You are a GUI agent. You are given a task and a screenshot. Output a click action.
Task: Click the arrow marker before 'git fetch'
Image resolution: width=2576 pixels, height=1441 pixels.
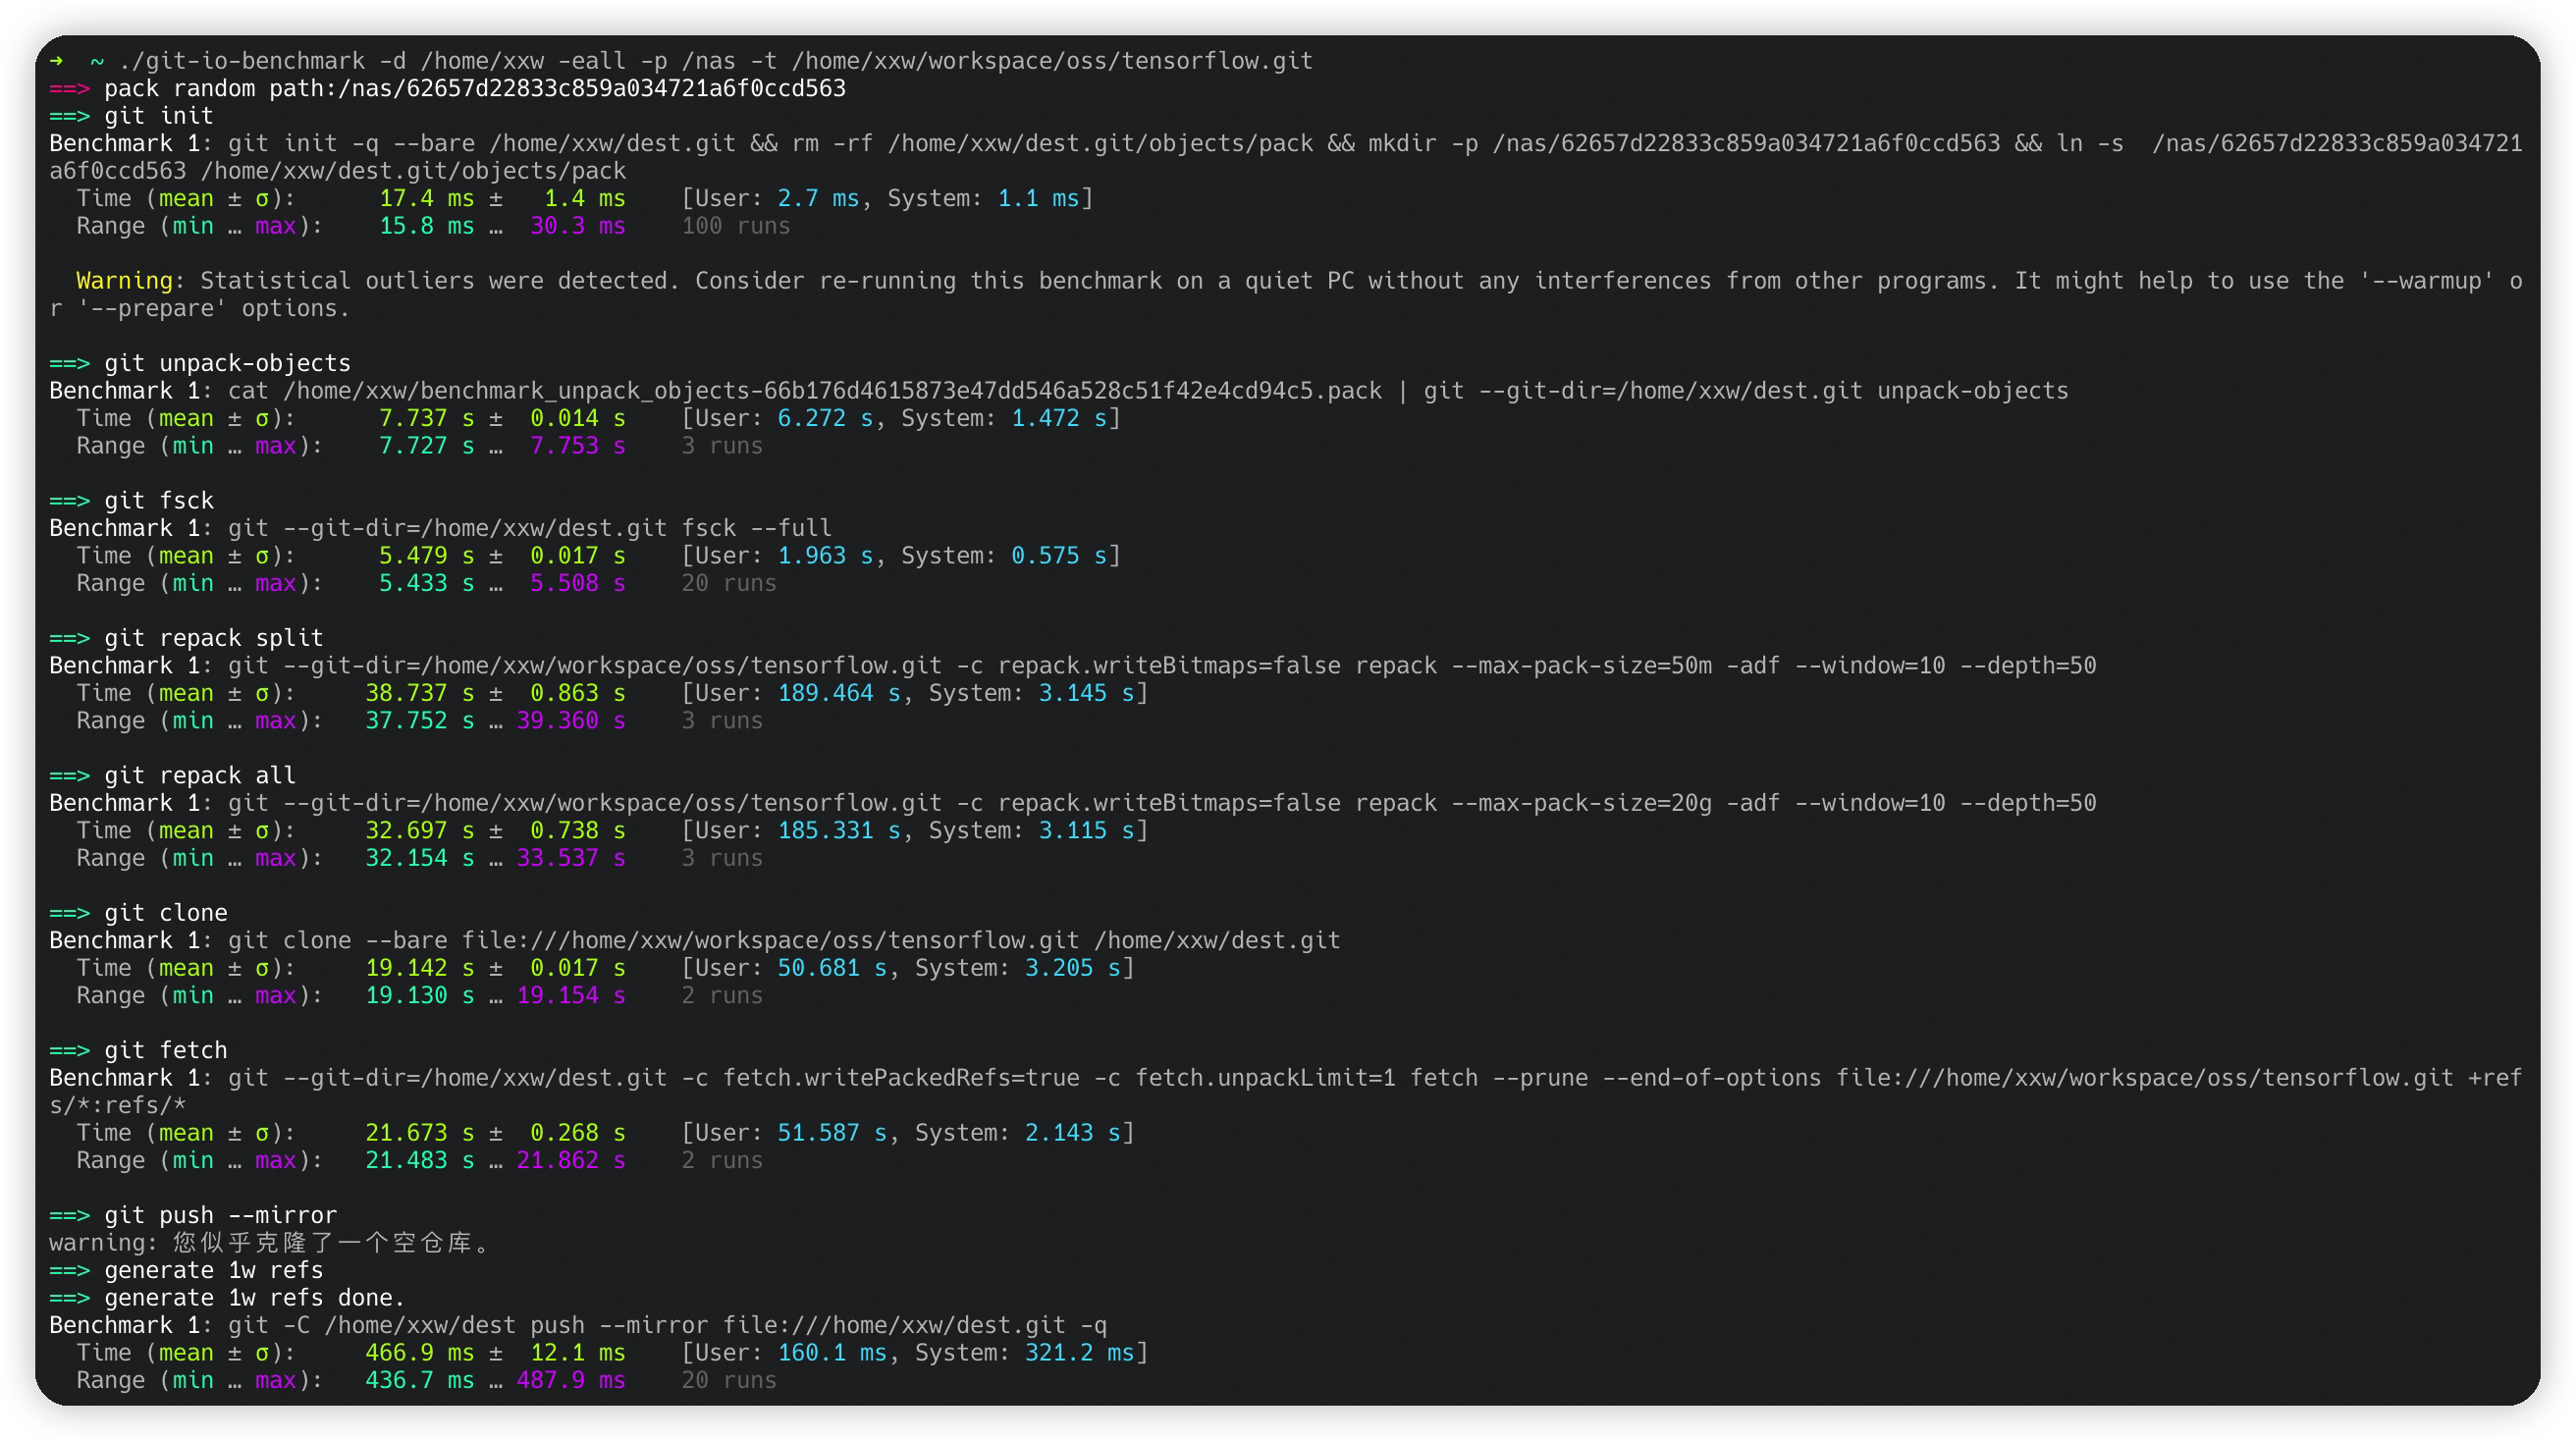[x=69, y=1051]
